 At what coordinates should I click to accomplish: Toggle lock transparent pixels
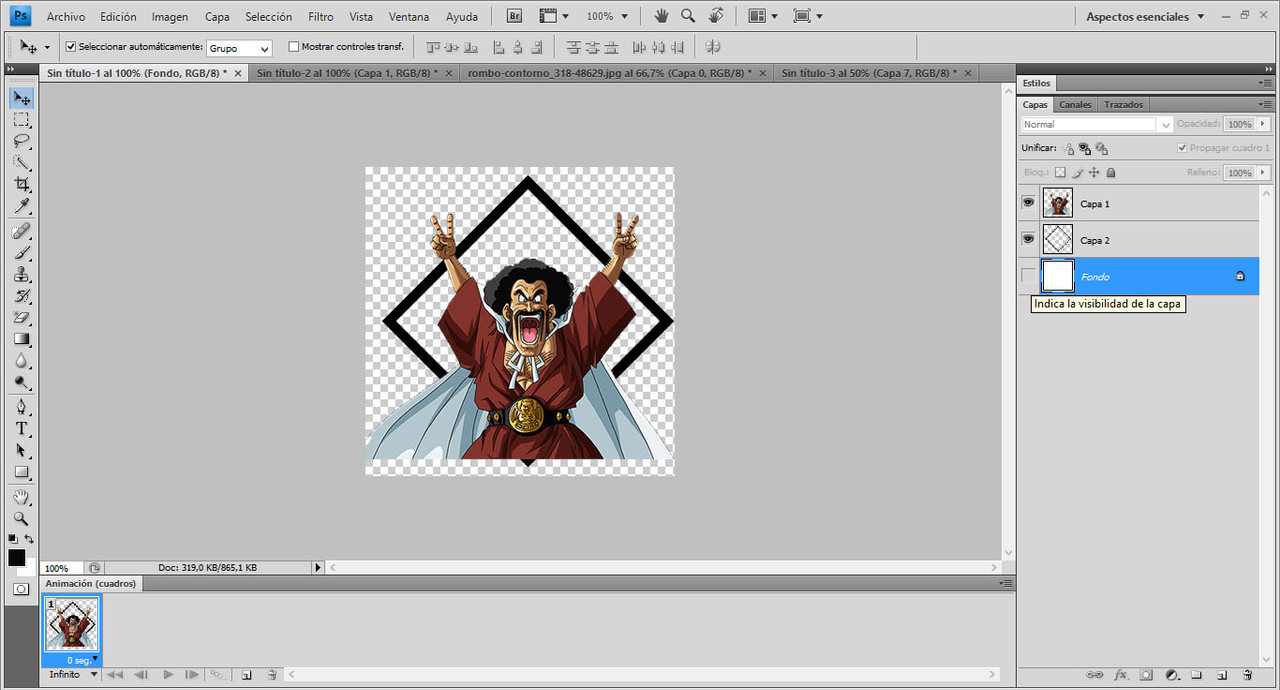(x=1060, y=172)
